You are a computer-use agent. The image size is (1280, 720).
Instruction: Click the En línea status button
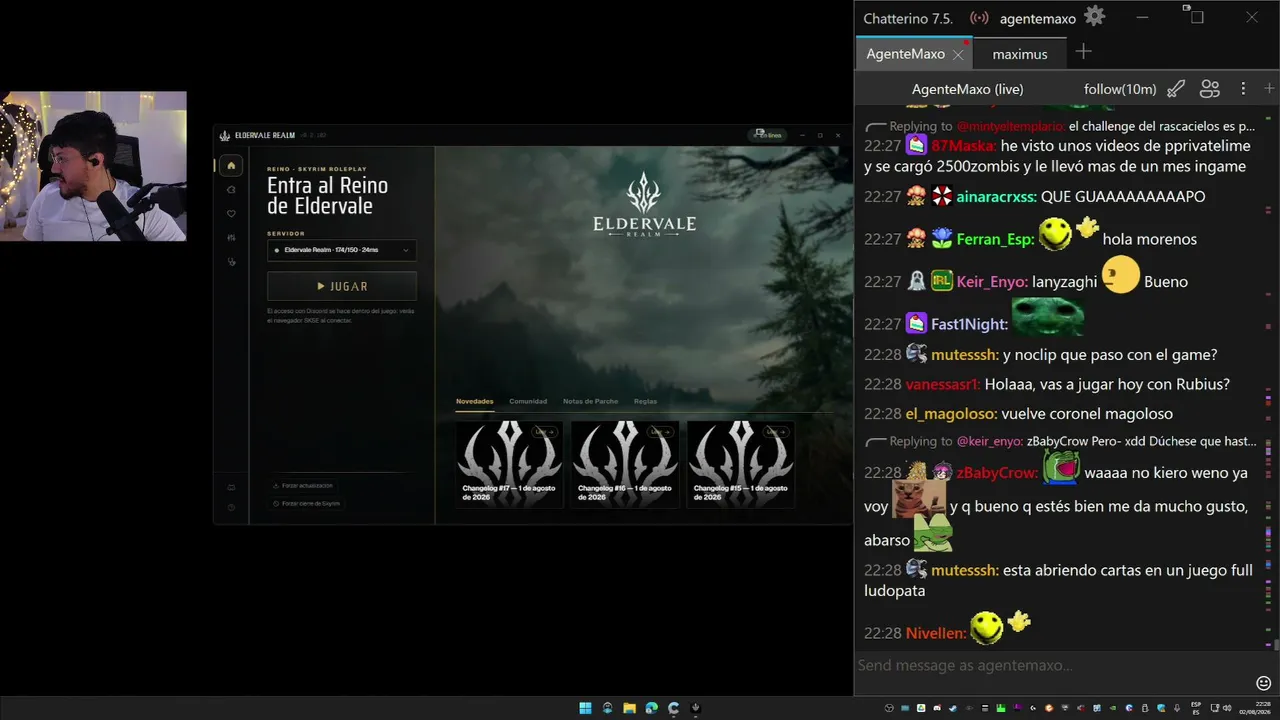[x=767, y=135]
